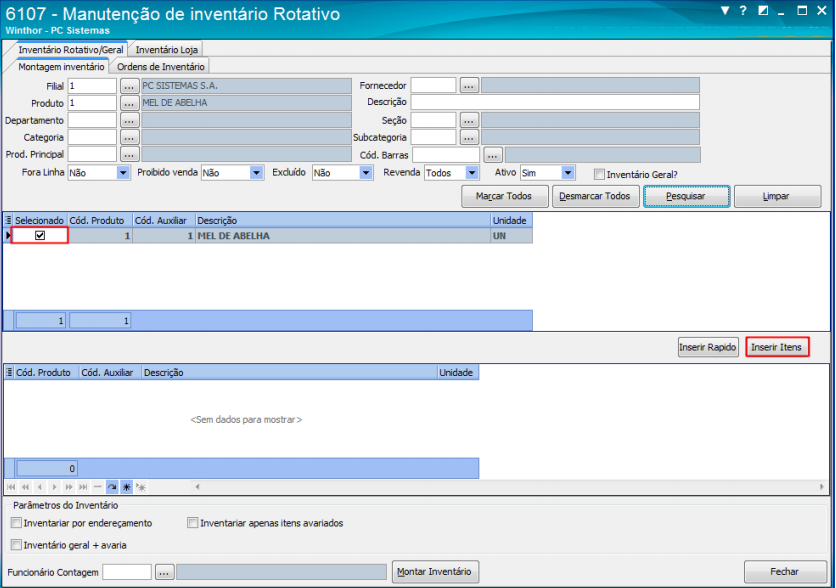Click the delete record minus icon
The height and width of the screenshot is (588, 836).
coord(98,487)
